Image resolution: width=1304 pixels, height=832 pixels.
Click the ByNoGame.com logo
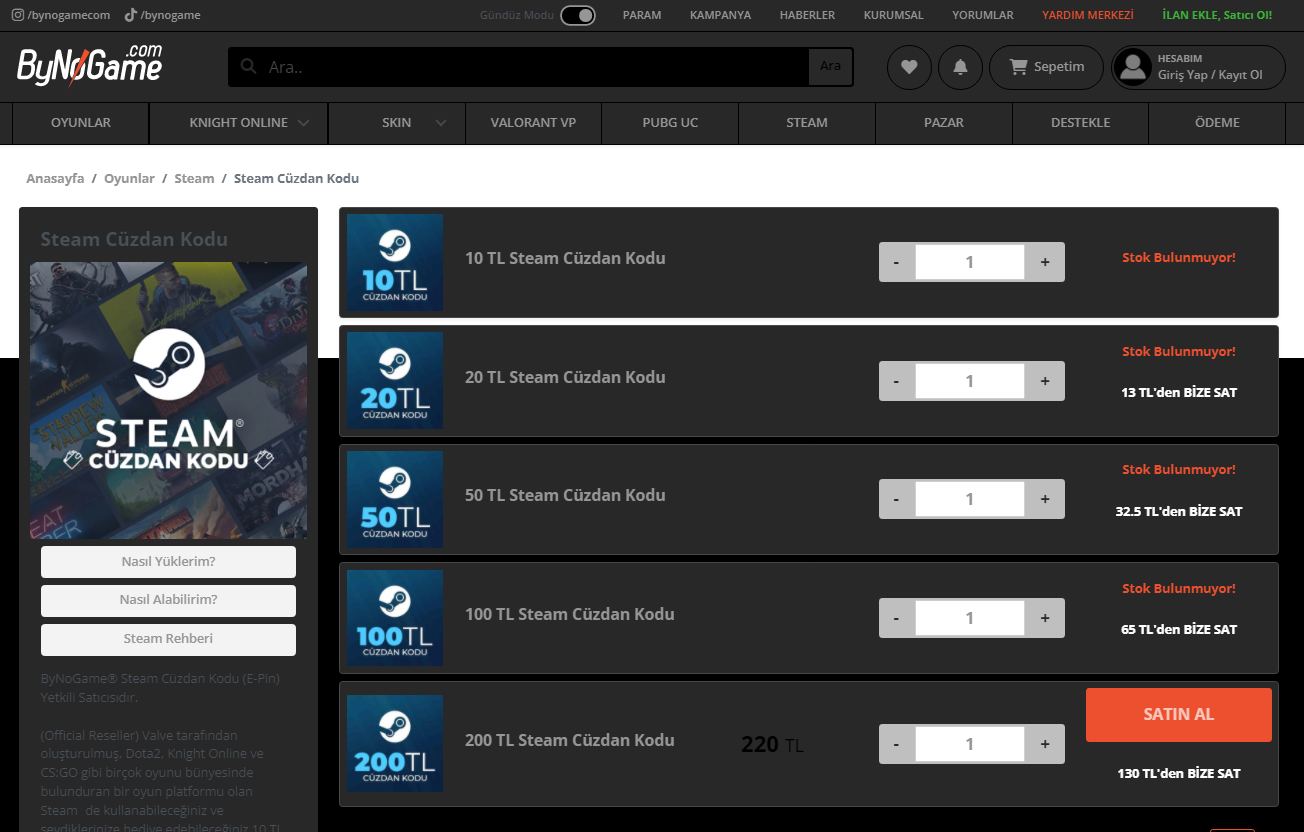90,64
